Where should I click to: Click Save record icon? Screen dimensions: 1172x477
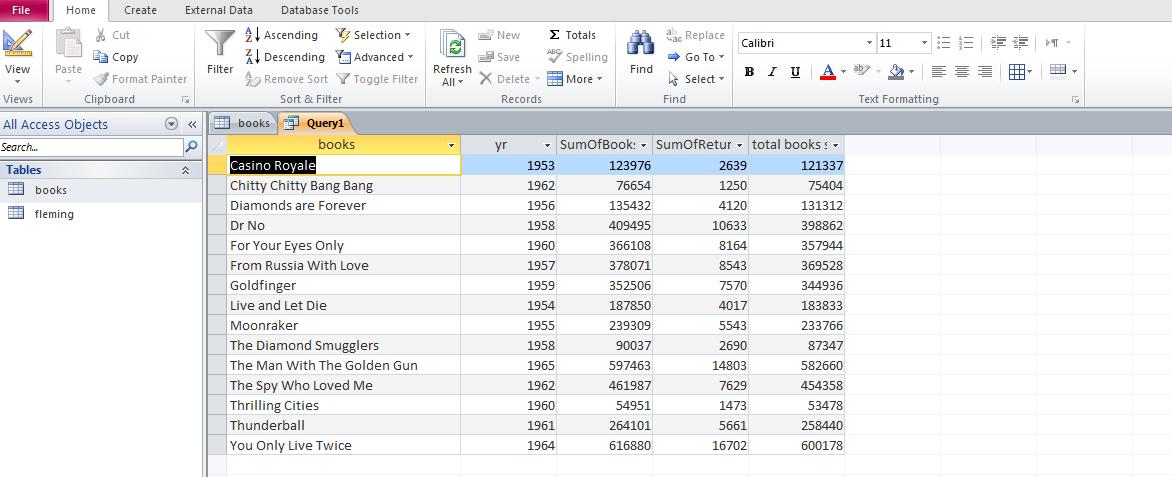pos(485,57)
